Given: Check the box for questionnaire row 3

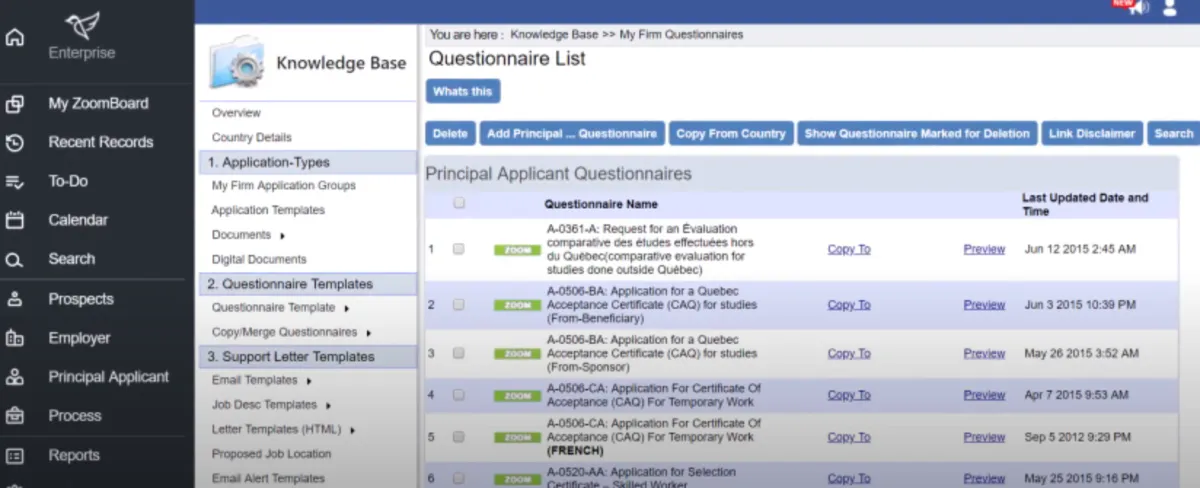Looking at the screenshot, I should 459,353.
